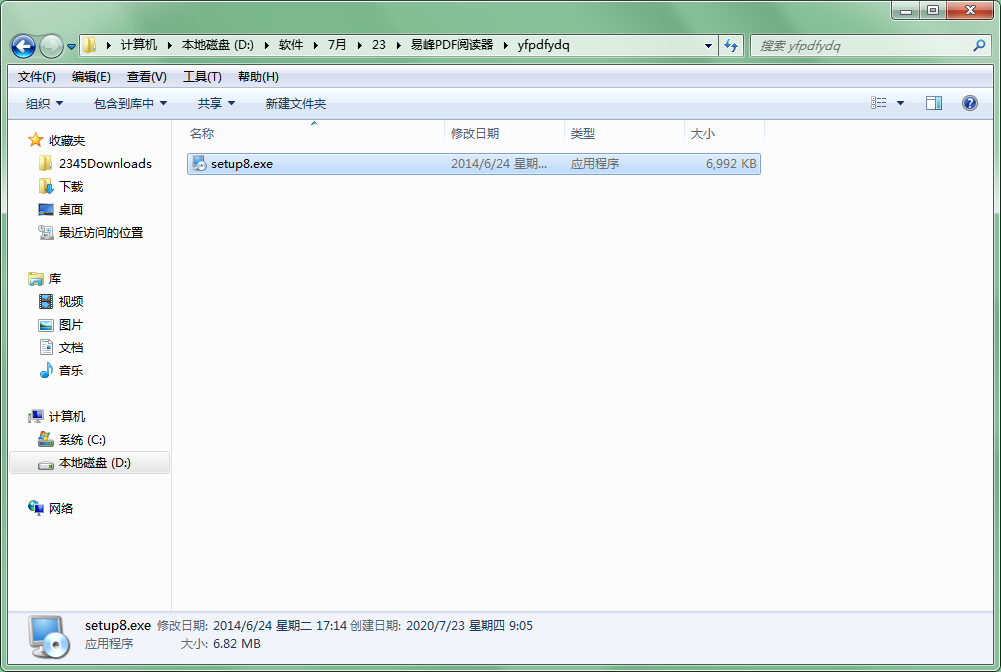Click the folder icon in address bar
The height and width of the screenshot is (672, 1001).
[x=90, y=45]
